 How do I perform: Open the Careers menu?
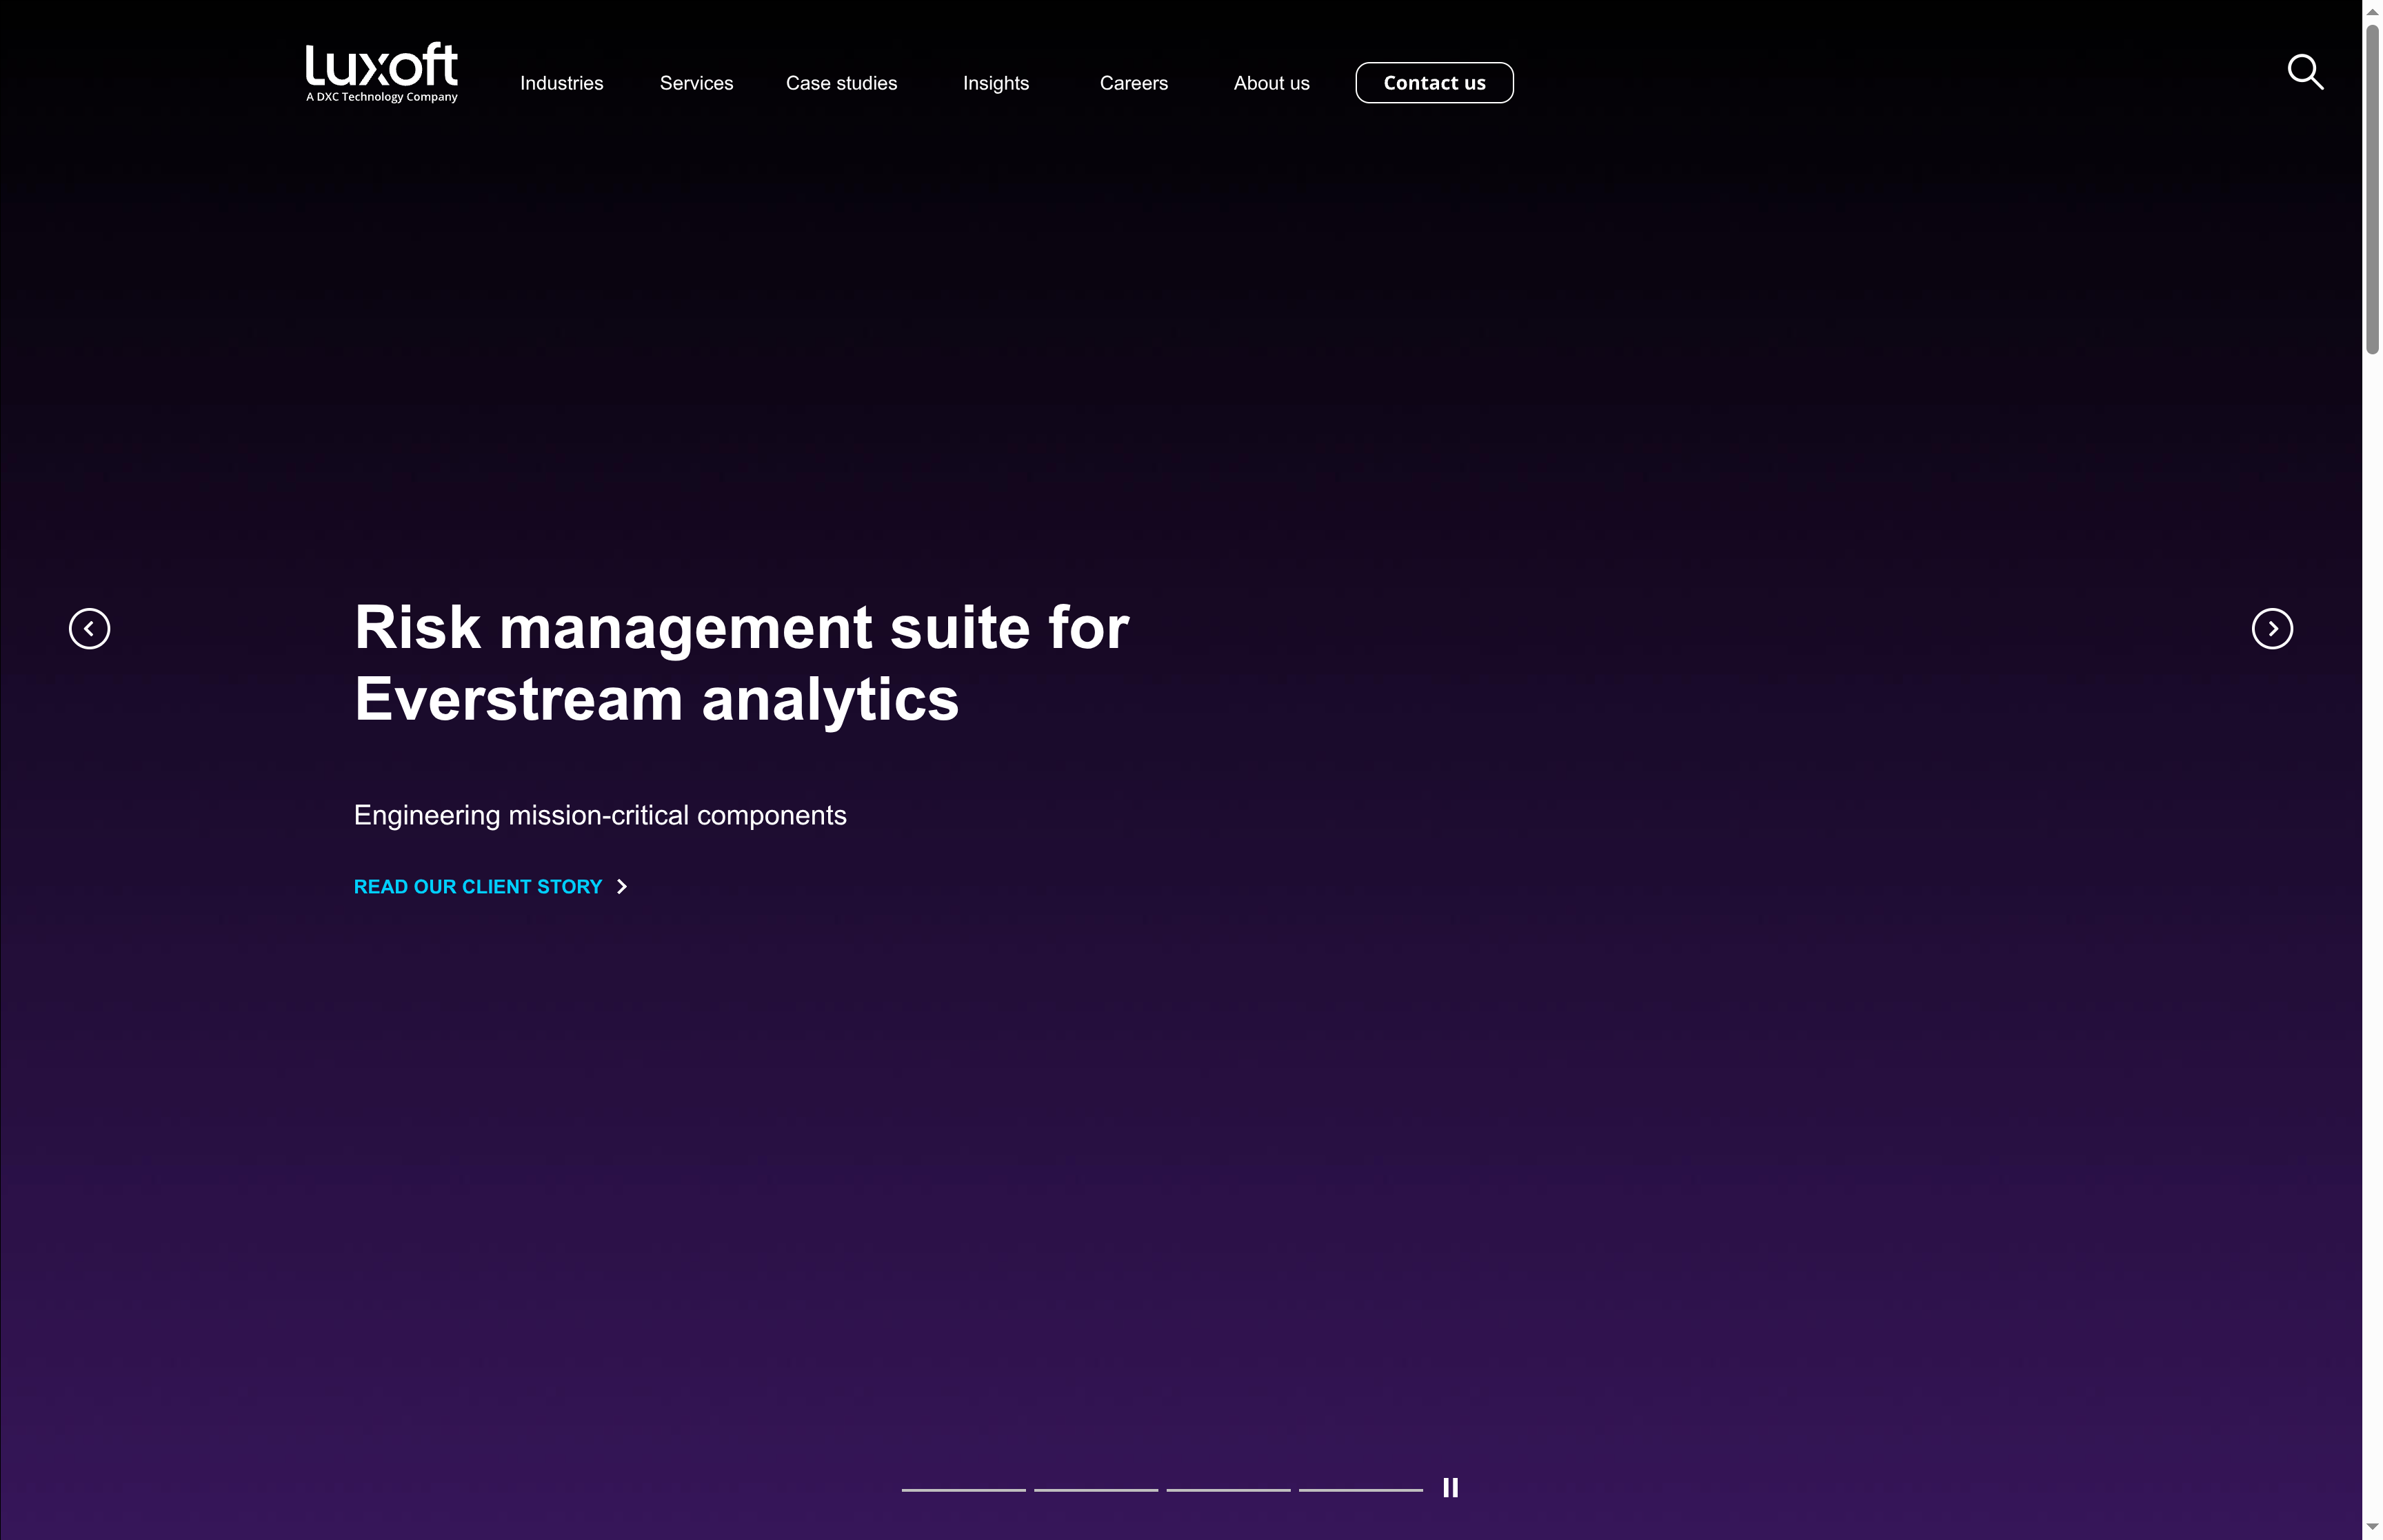click(1133, 83)
